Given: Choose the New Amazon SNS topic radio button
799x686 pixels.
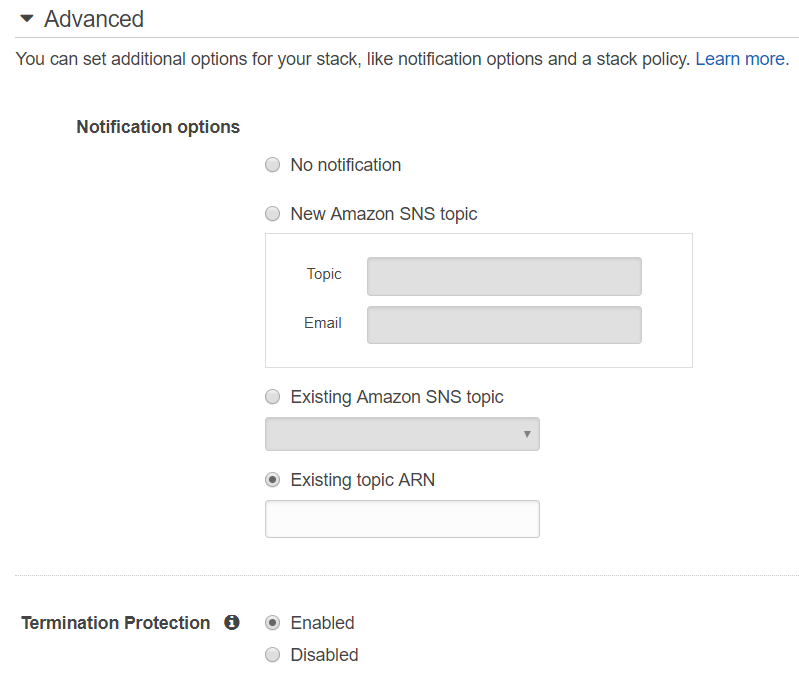Looking at the screenshot, I should pos(273,214).
